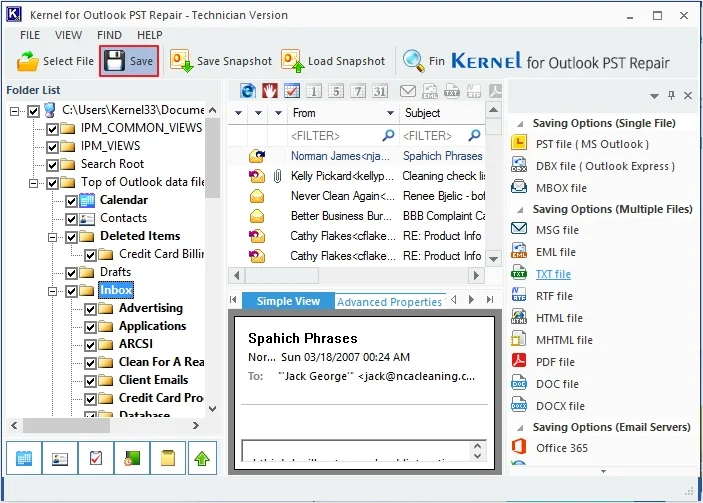
Task: Open the FIND menu
Action: pyautogui.click(x=109, y=35)
